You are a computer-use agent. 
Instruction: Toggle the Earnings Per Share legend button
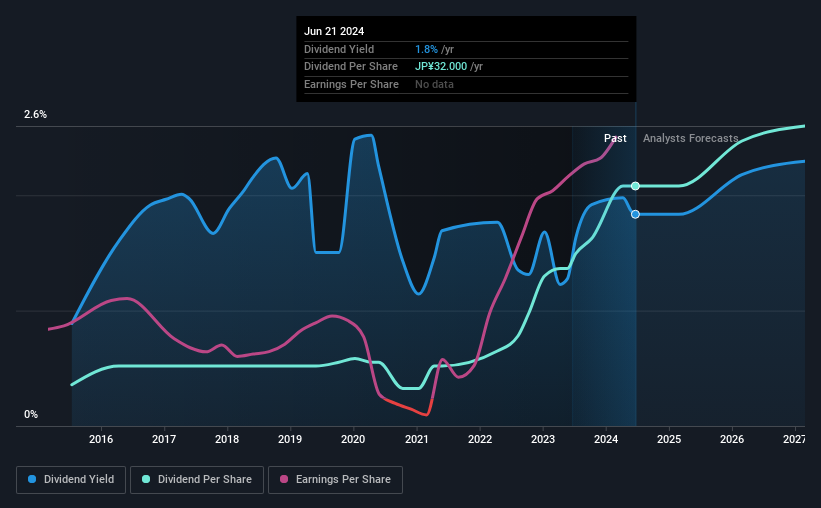click(335, 480)
